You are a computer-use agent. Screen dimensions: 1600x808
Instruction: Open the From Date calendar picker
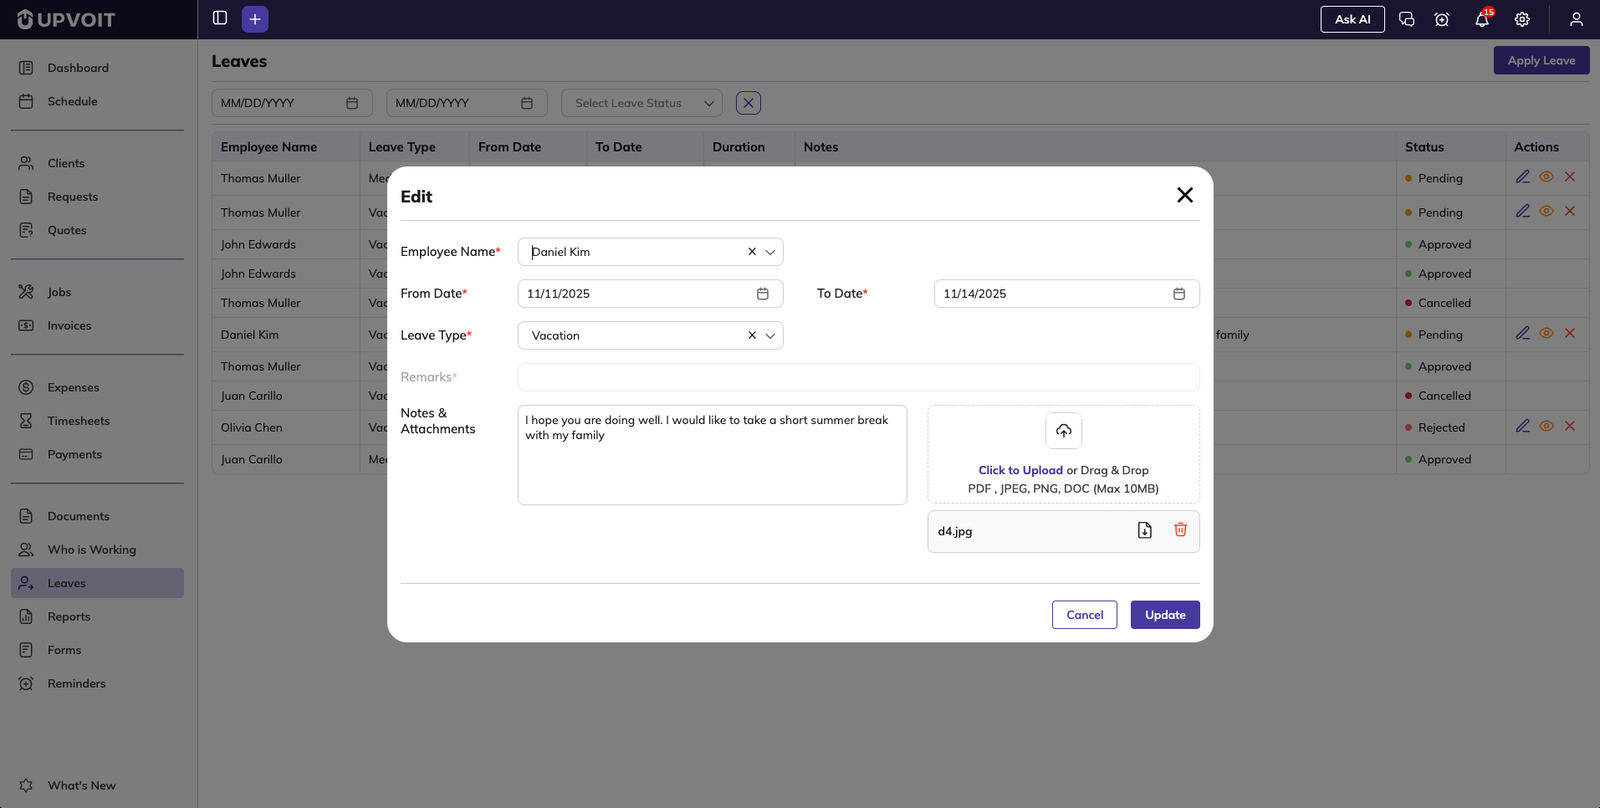(762, 294)
